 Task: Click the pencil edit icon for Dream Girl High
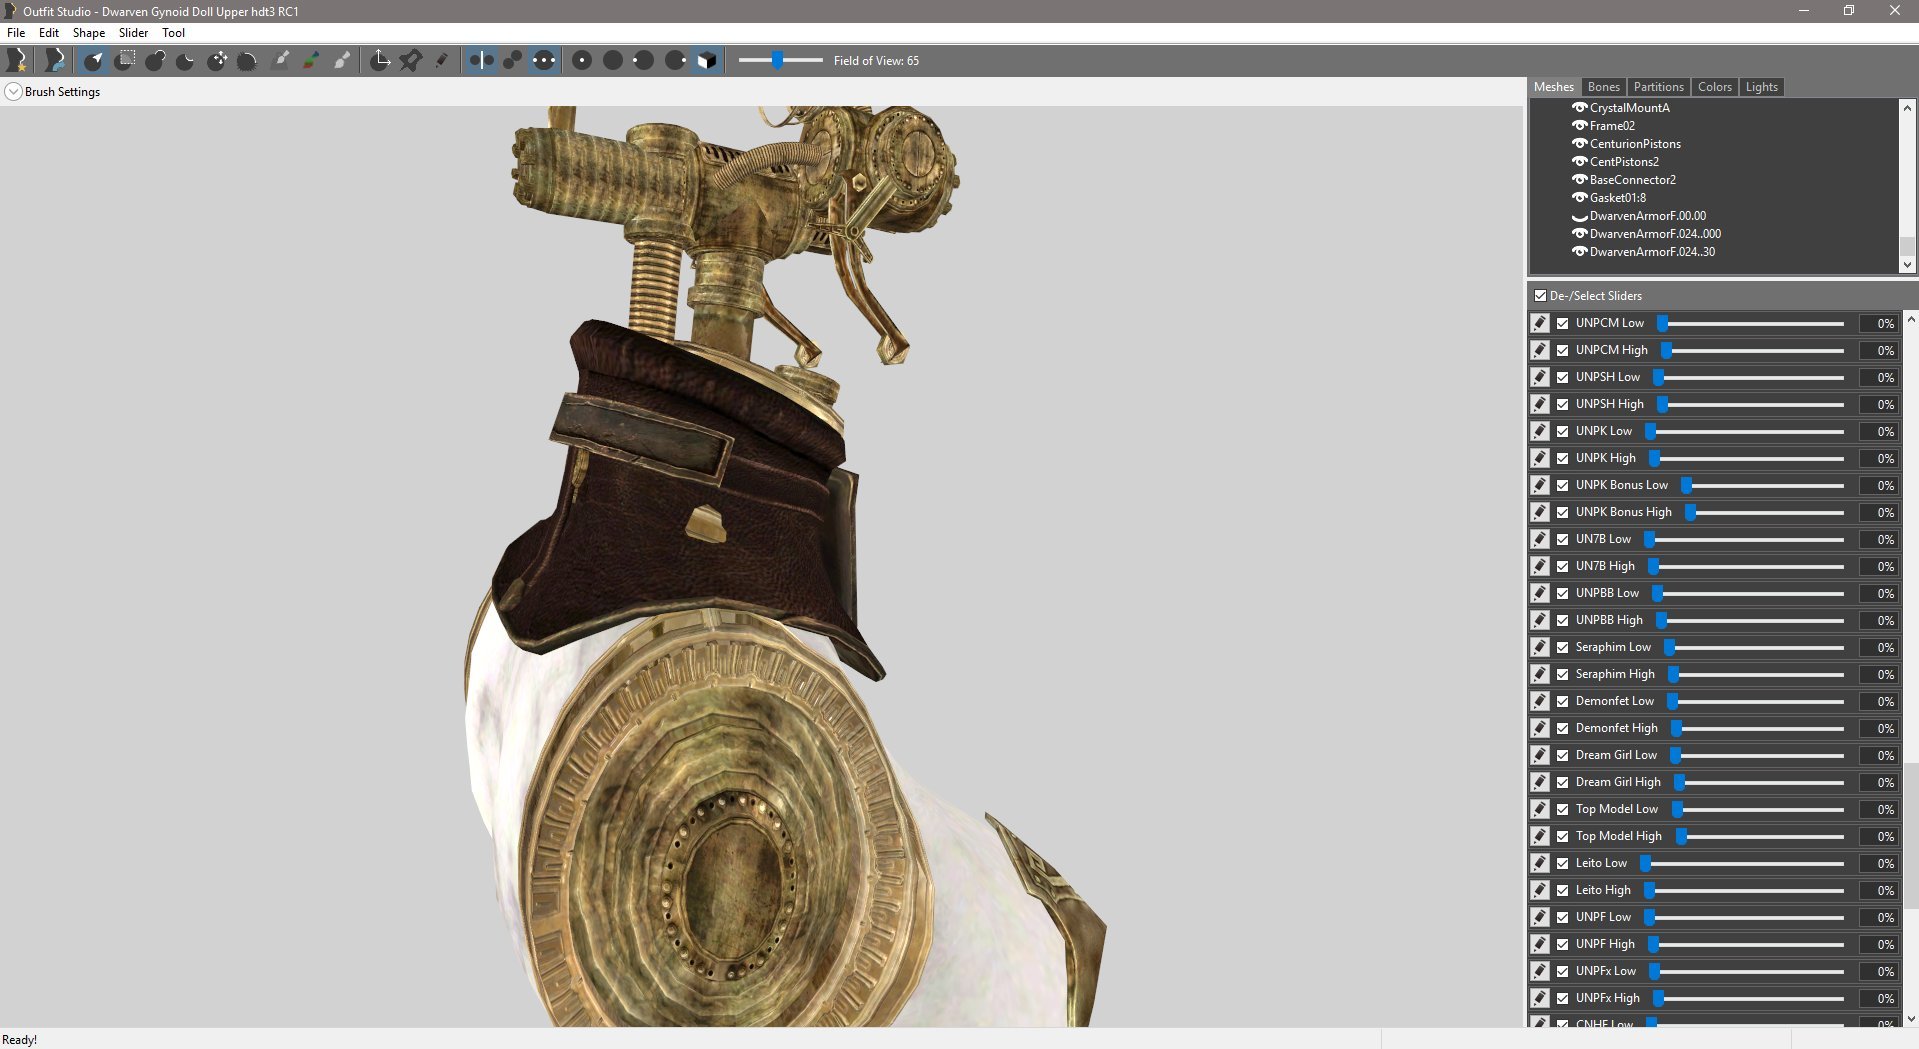[1540, 782]
